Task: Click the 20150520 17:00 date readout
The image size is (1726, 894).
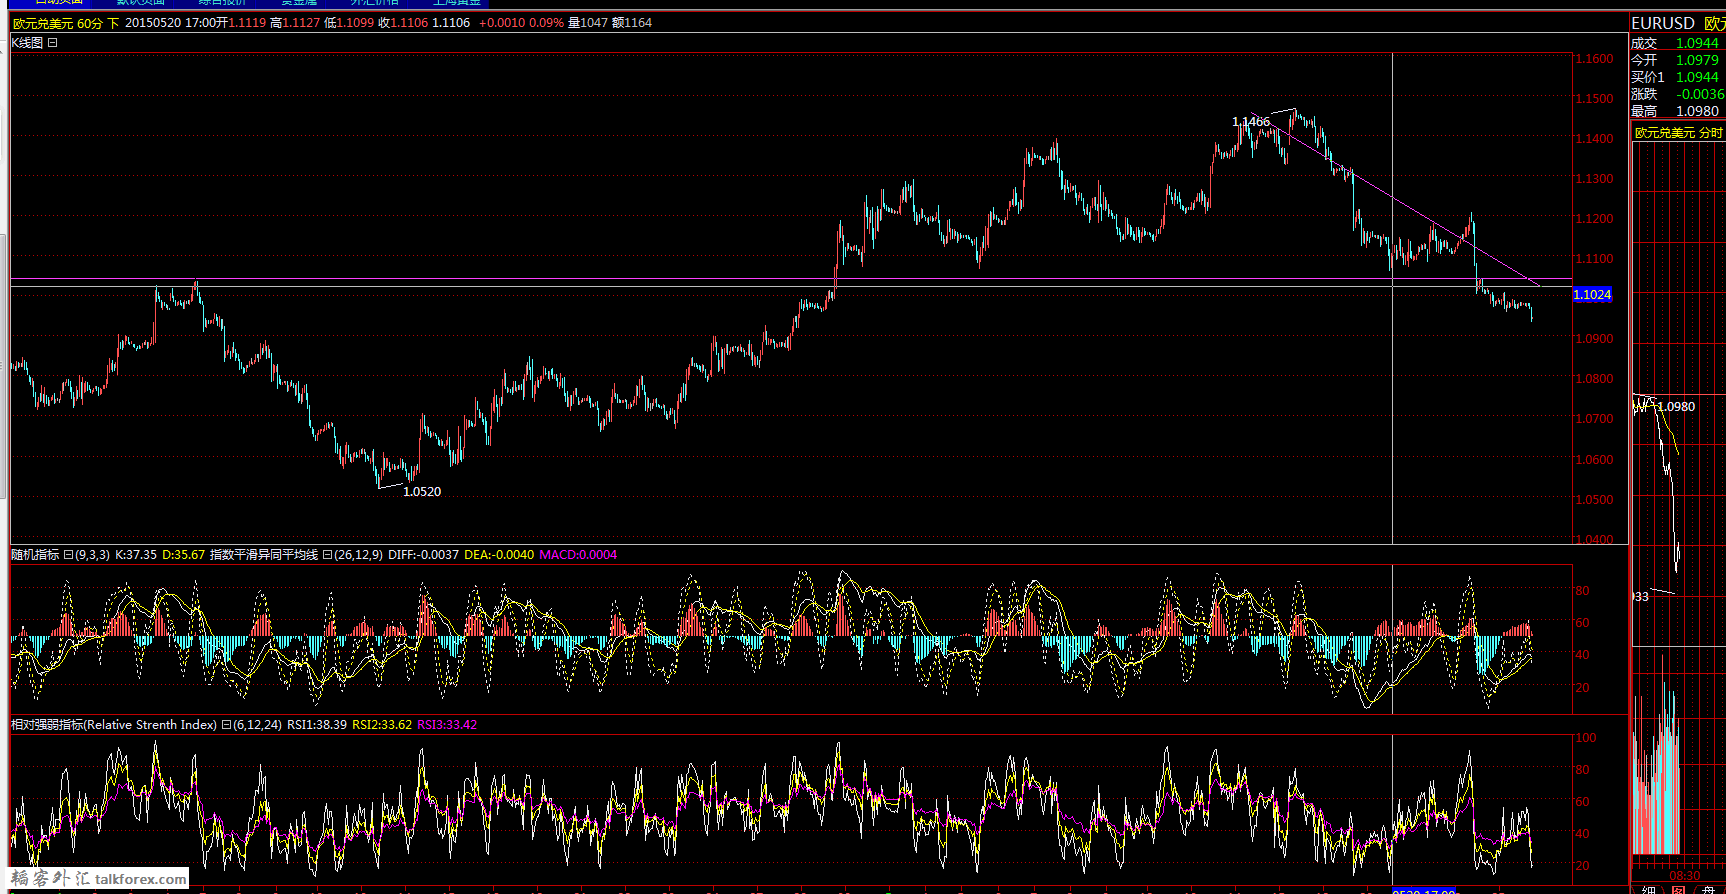Action: pos(170,23)
